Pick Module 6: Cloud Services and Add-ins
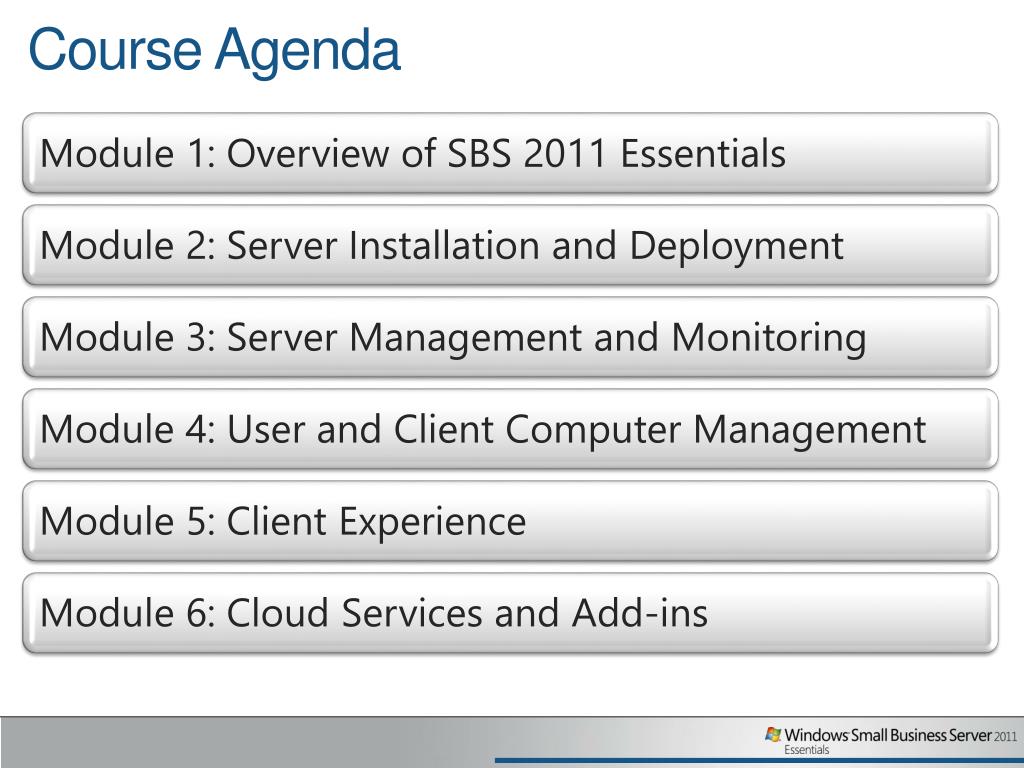1024x768 pixels. pyautogui.click(x=510, y=613)
